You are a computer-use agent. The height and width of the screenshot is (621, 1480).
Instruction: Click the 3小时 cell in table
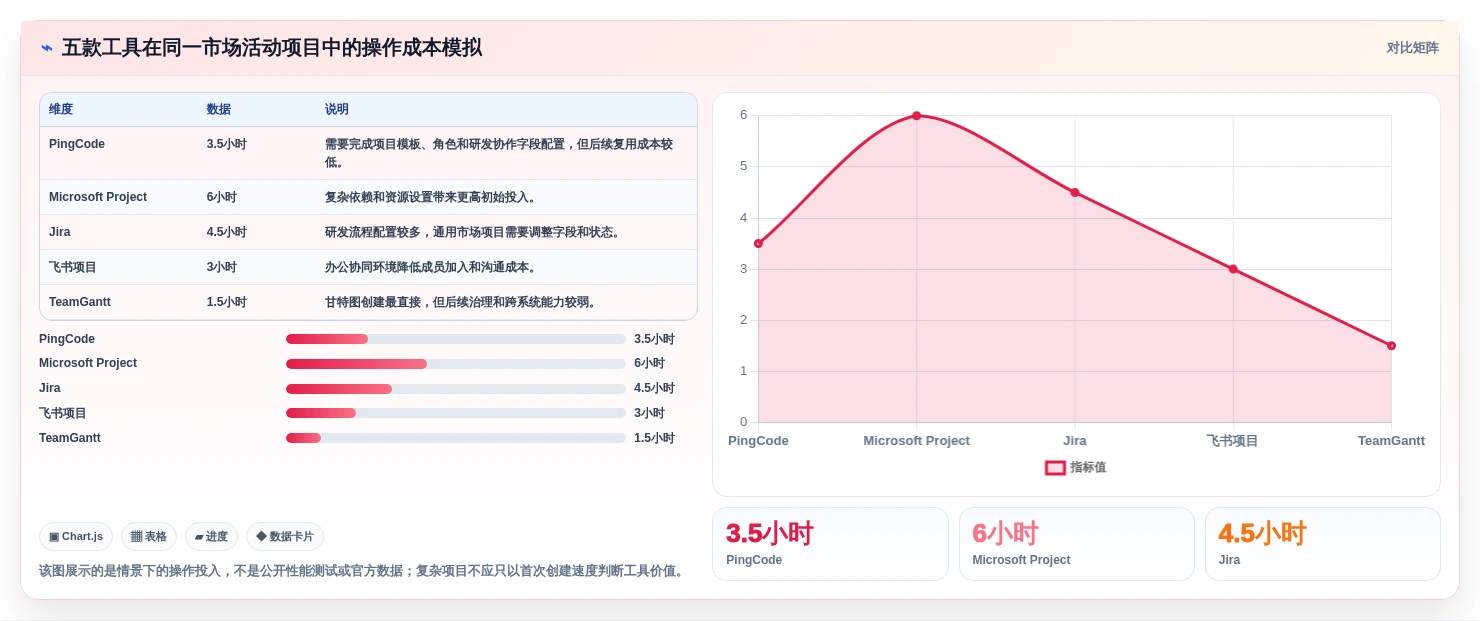[x=222, y=267]
